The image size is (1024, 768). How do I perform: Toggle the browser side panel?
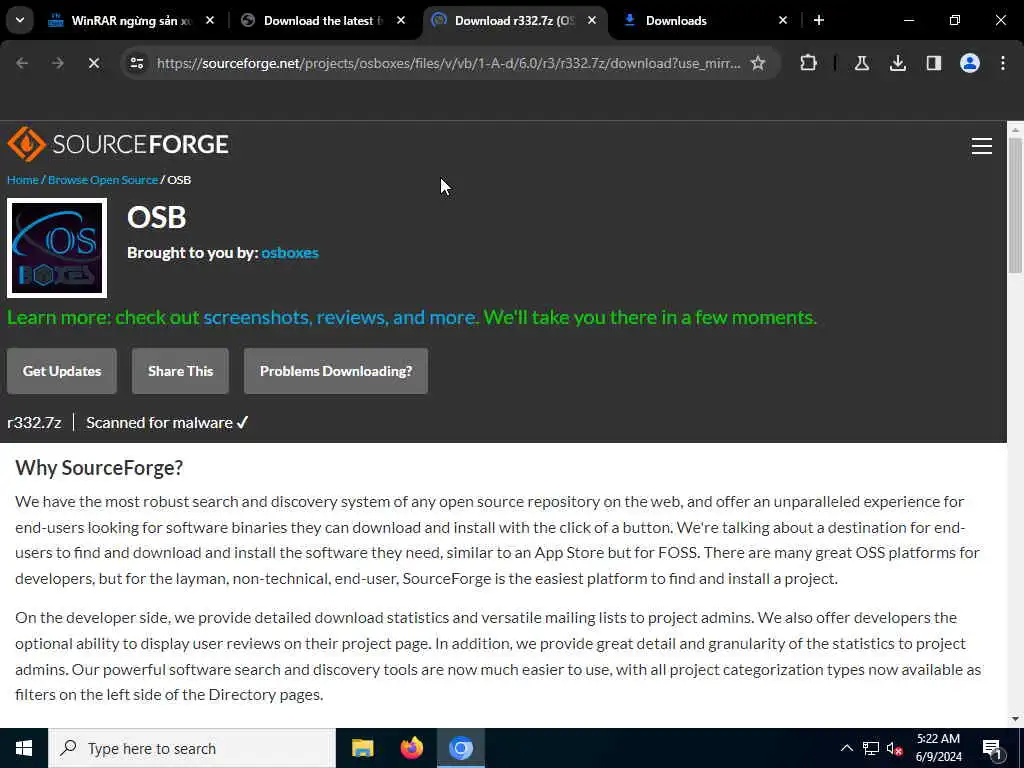coord(934,63)
